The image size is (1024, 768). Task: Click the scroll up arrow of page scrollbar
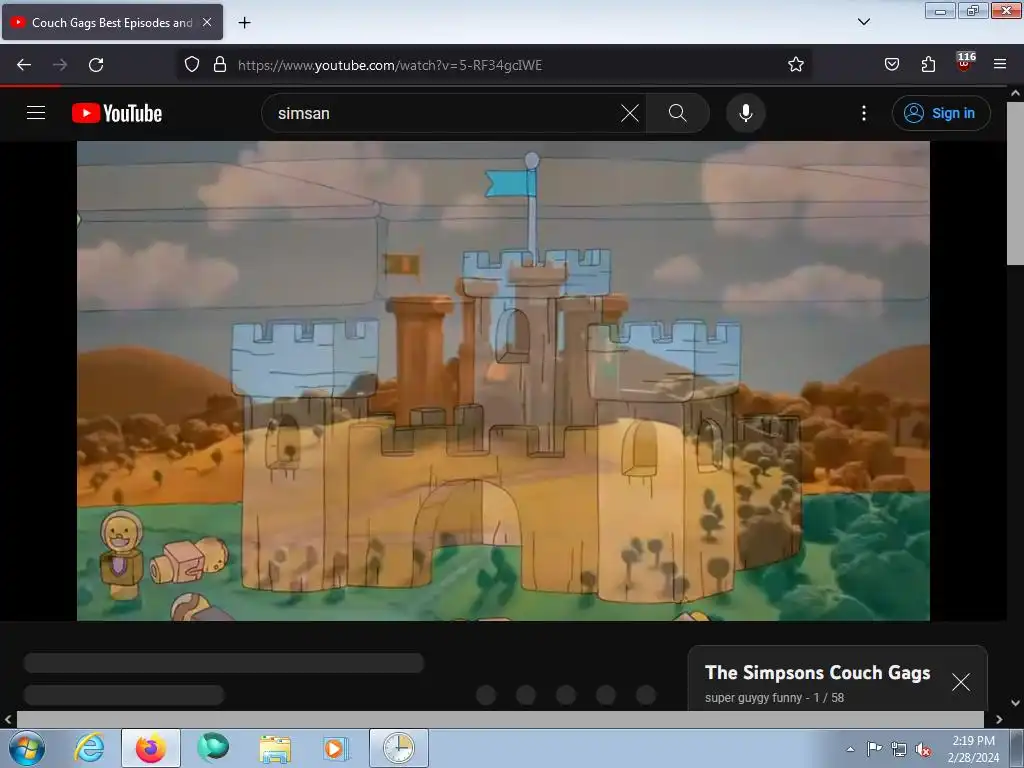tap(1015, 93)
